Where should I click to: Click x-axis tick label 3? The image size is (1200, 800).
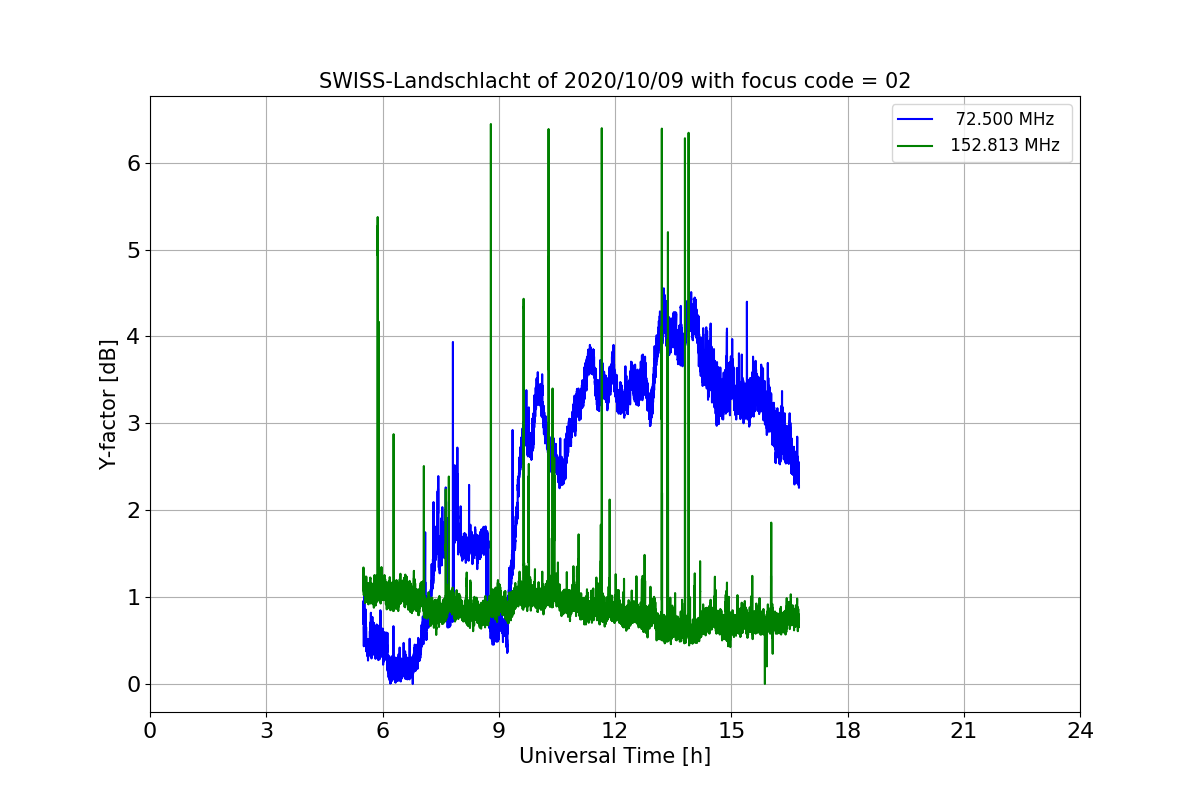coord(266,731)
